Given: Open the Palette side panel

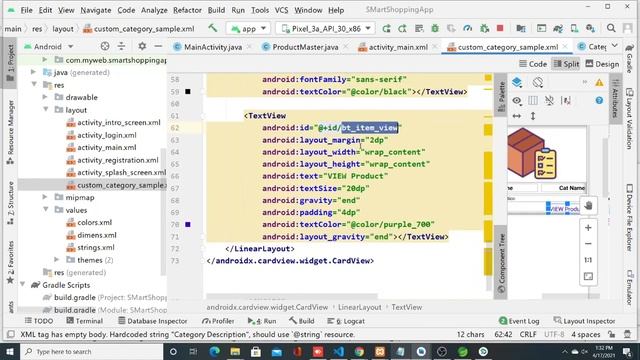Looking at the screenshot, I should 501,96.
